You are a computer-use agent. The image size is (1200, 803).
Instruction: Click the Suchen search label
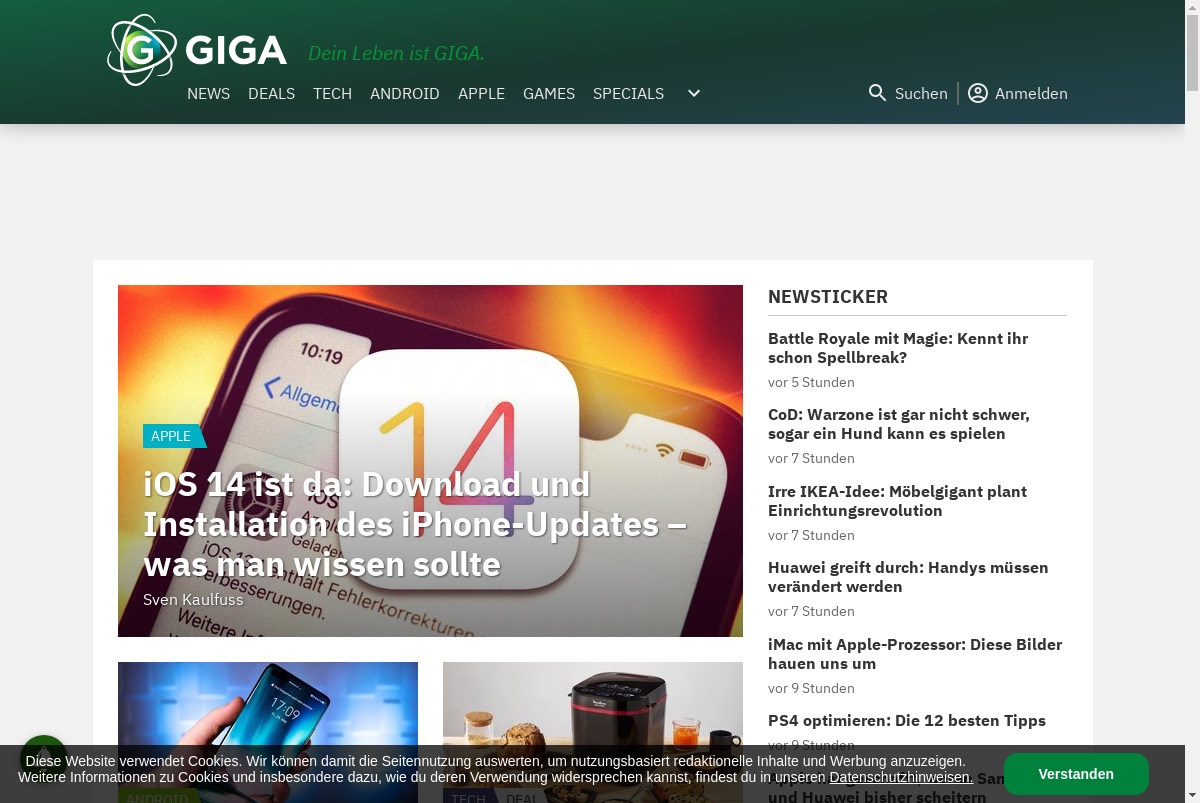[x=921, y=93]
